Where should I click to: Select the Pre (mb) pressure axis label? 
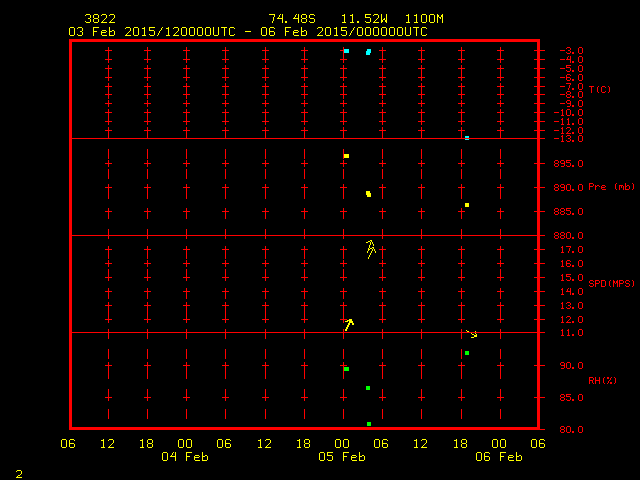[611, 187]
